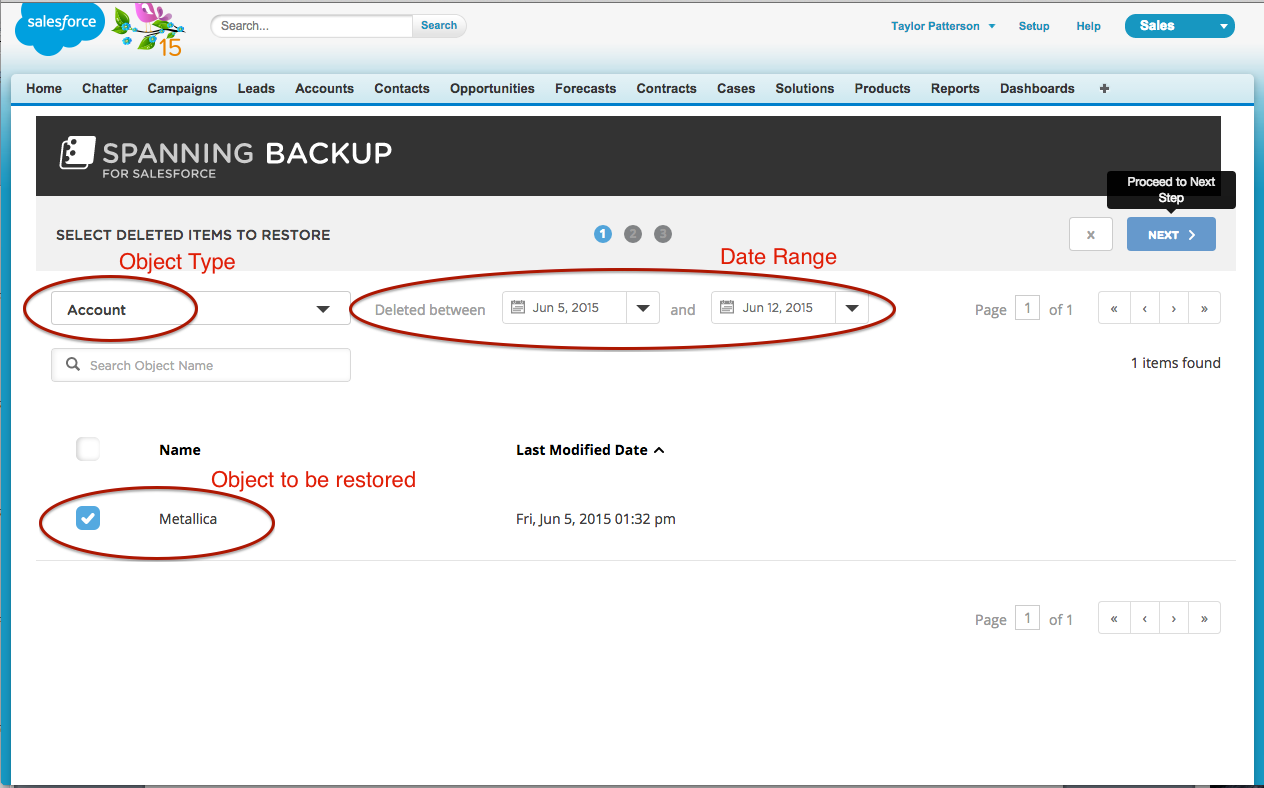
Task: Open the Setup link
Action: (x=1034, y=26)
